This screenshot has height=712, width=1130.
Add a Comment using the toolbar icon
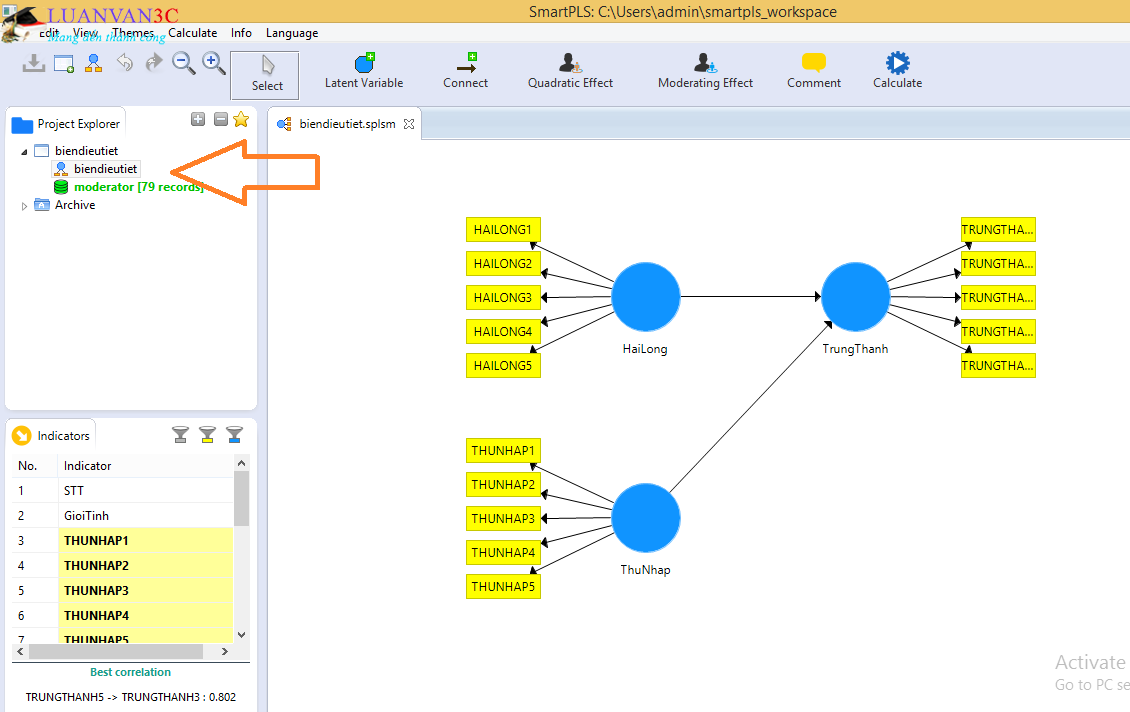814,64
